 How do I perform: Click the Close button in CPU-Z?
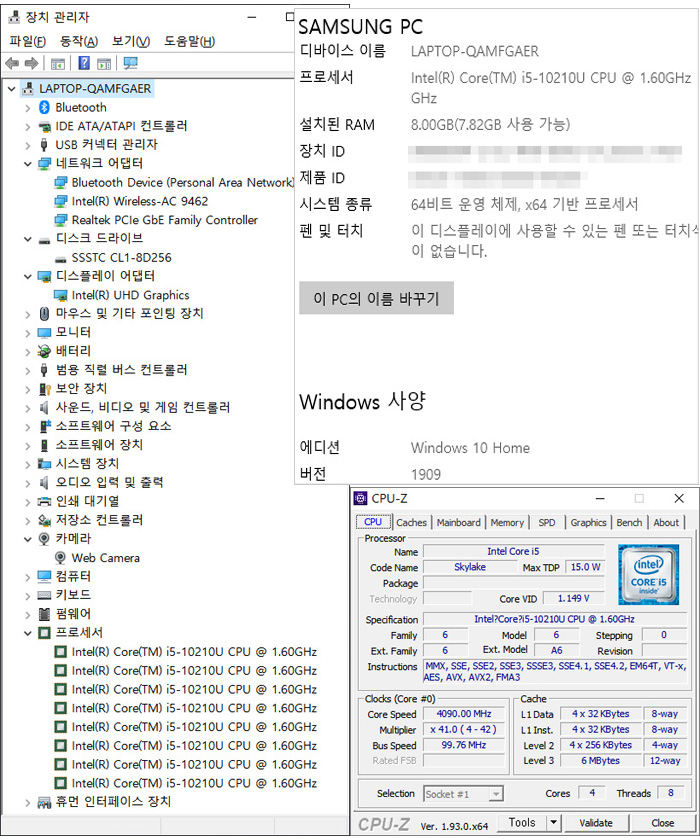pos(663,822)
